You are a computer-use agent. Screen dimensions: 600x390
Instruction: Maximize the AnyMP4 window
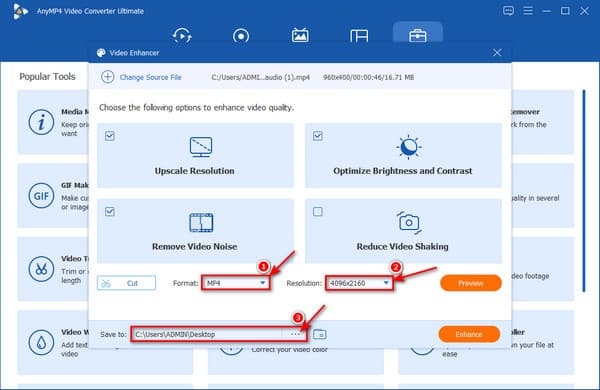tap(565, 11)
